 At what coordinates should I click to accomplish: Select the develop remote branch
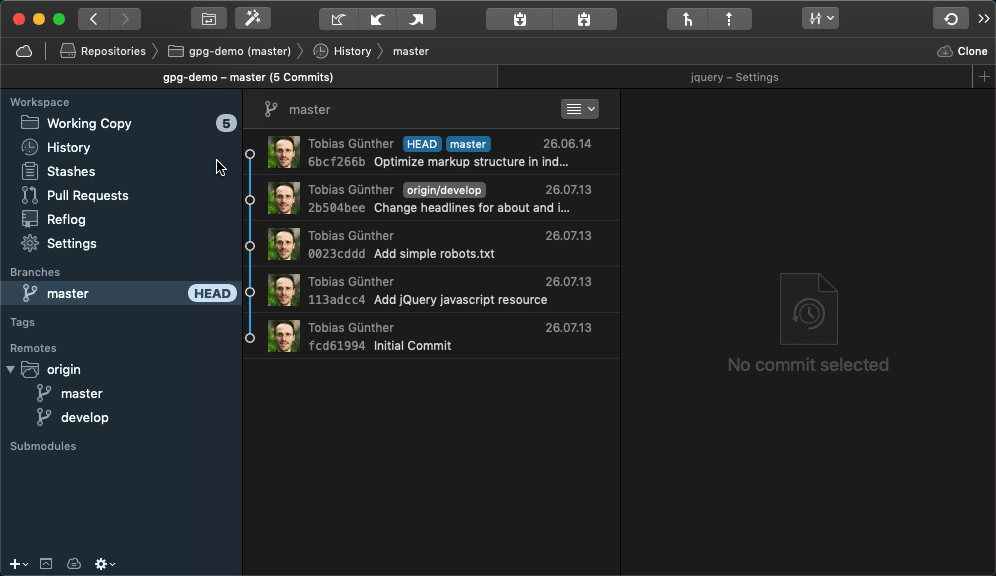84,417
